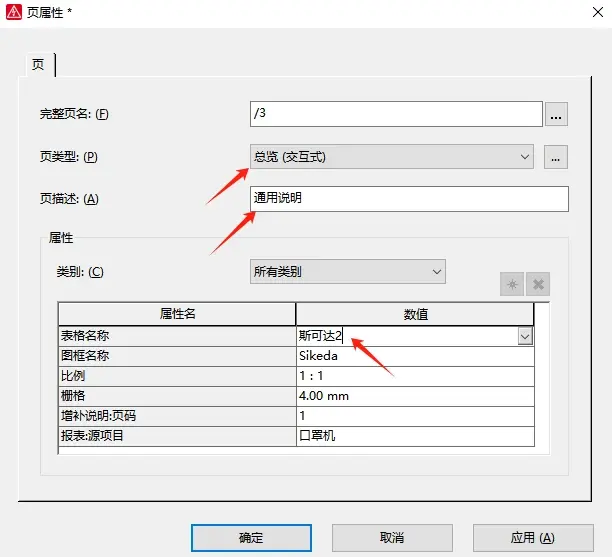Click the delete property X icon

pyautogui.click(x=538, y=284)
